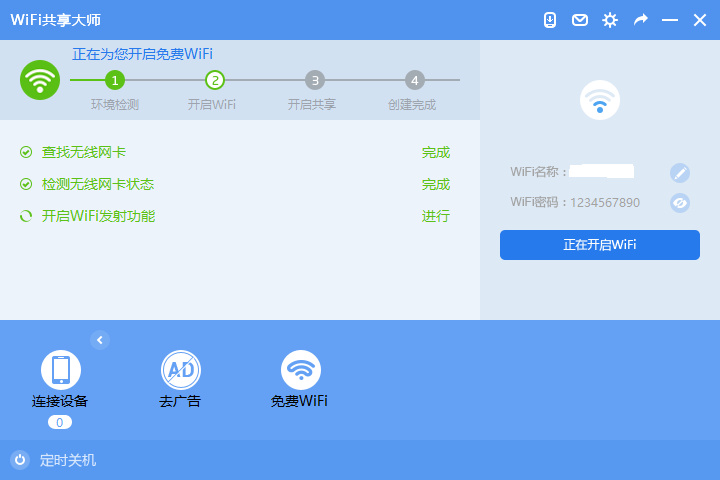Close the WiFi共享大师 window

tap(700, 20)
